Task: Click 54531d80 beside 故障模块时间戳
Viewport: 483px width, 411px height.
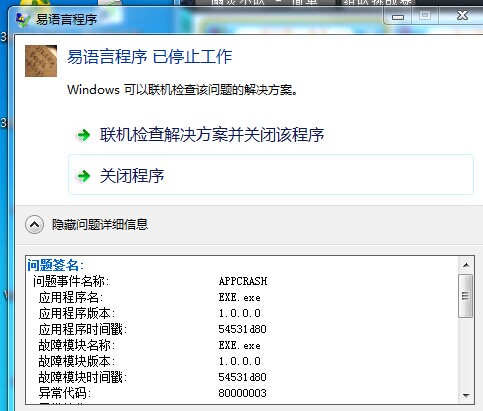Action: coord(242,377)
